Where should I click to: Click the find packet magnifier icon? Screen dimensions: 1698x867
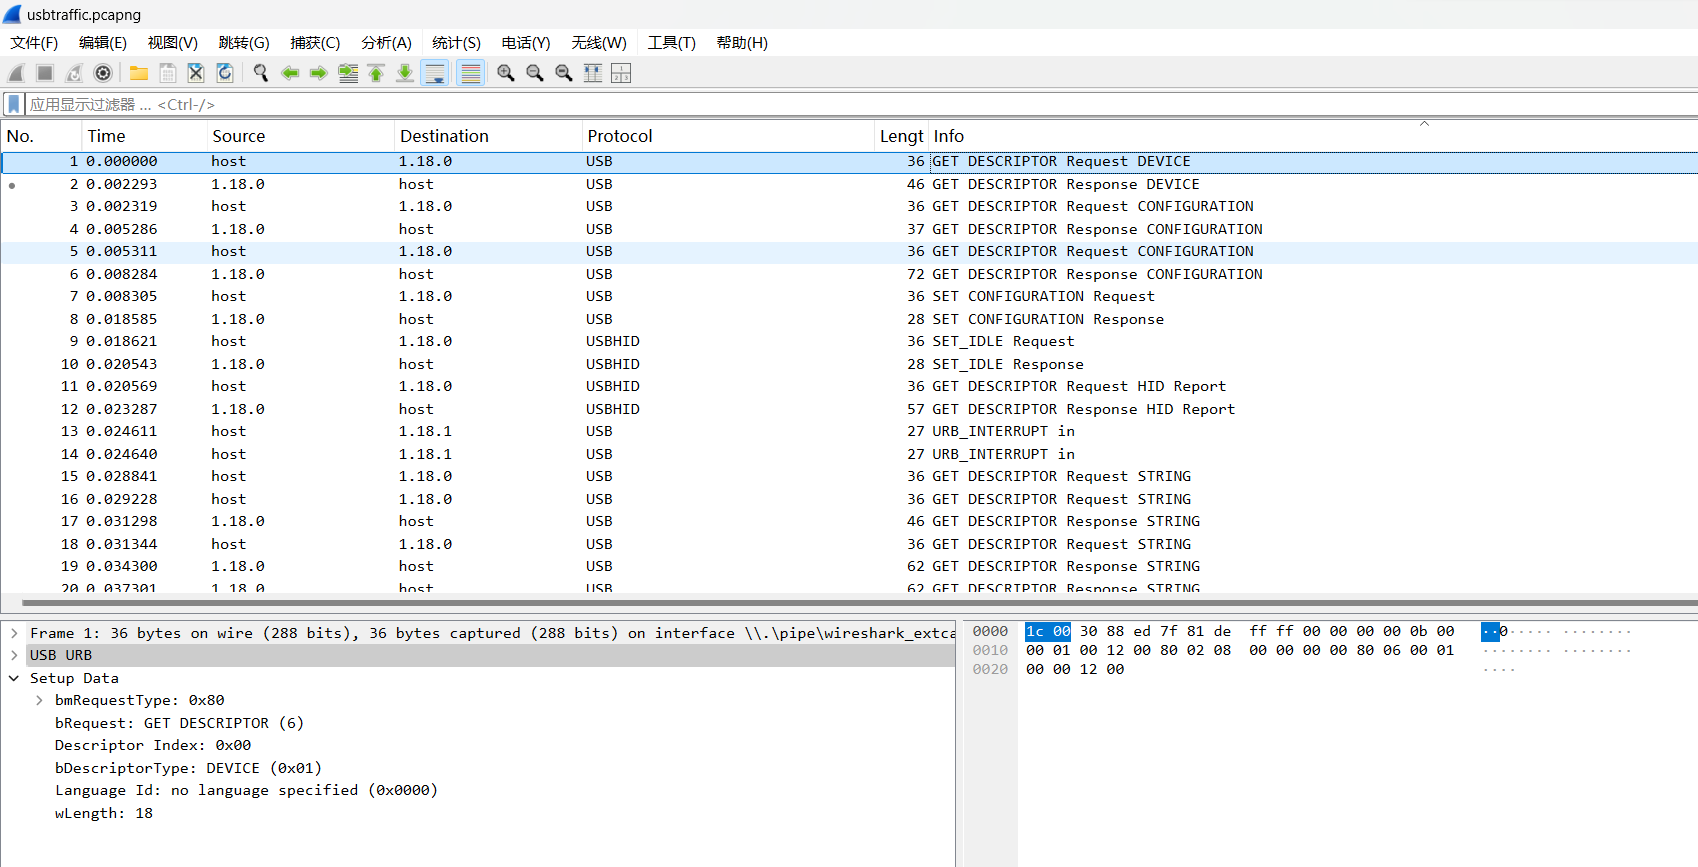[x=261, y=73]
